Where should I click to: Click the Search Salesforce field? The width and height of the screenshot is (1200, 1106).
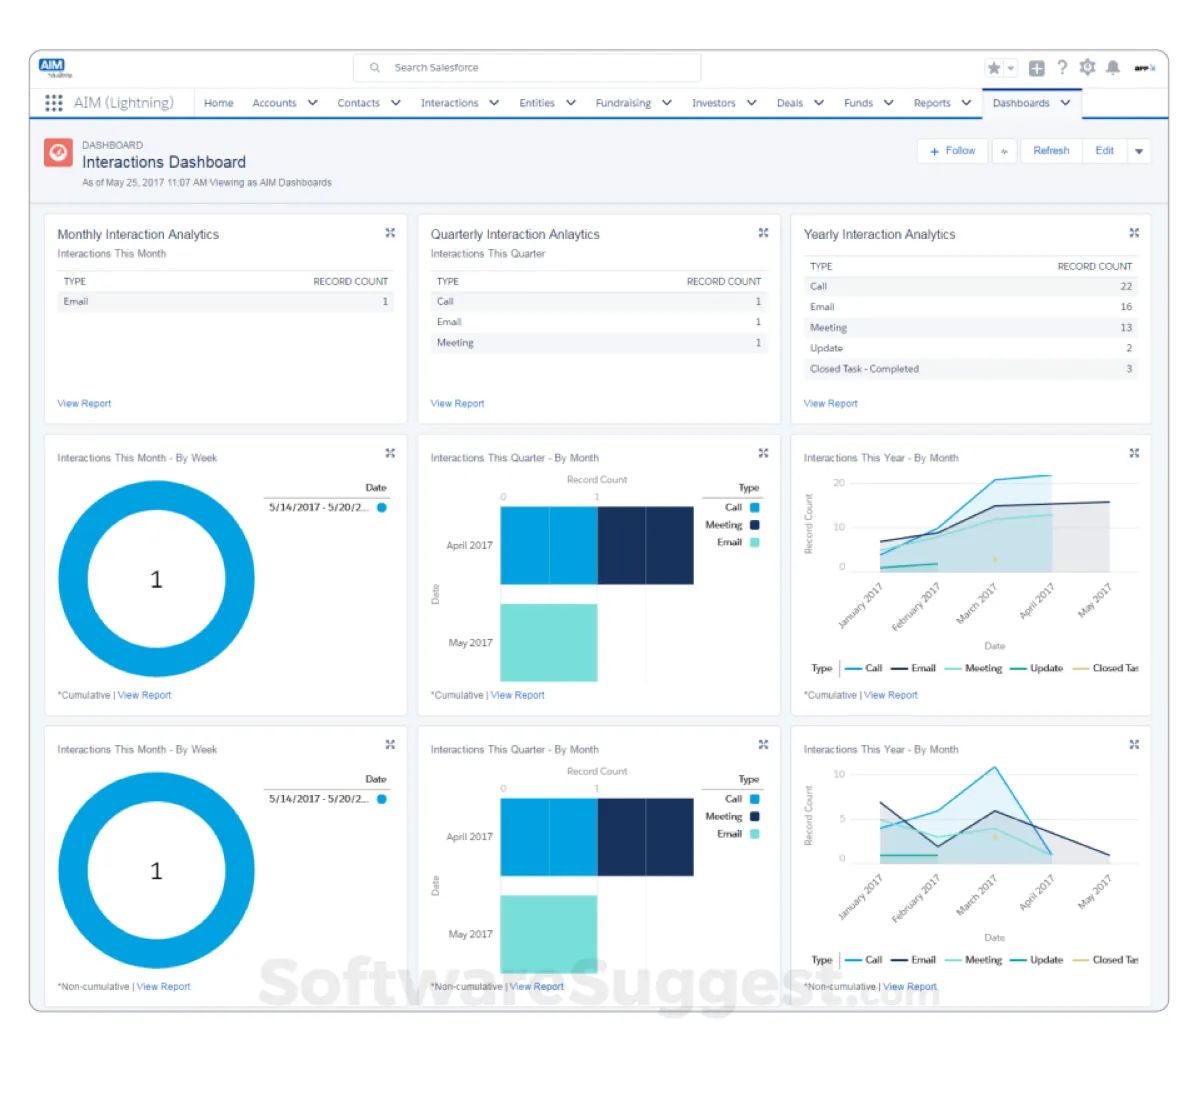point(527,68)
